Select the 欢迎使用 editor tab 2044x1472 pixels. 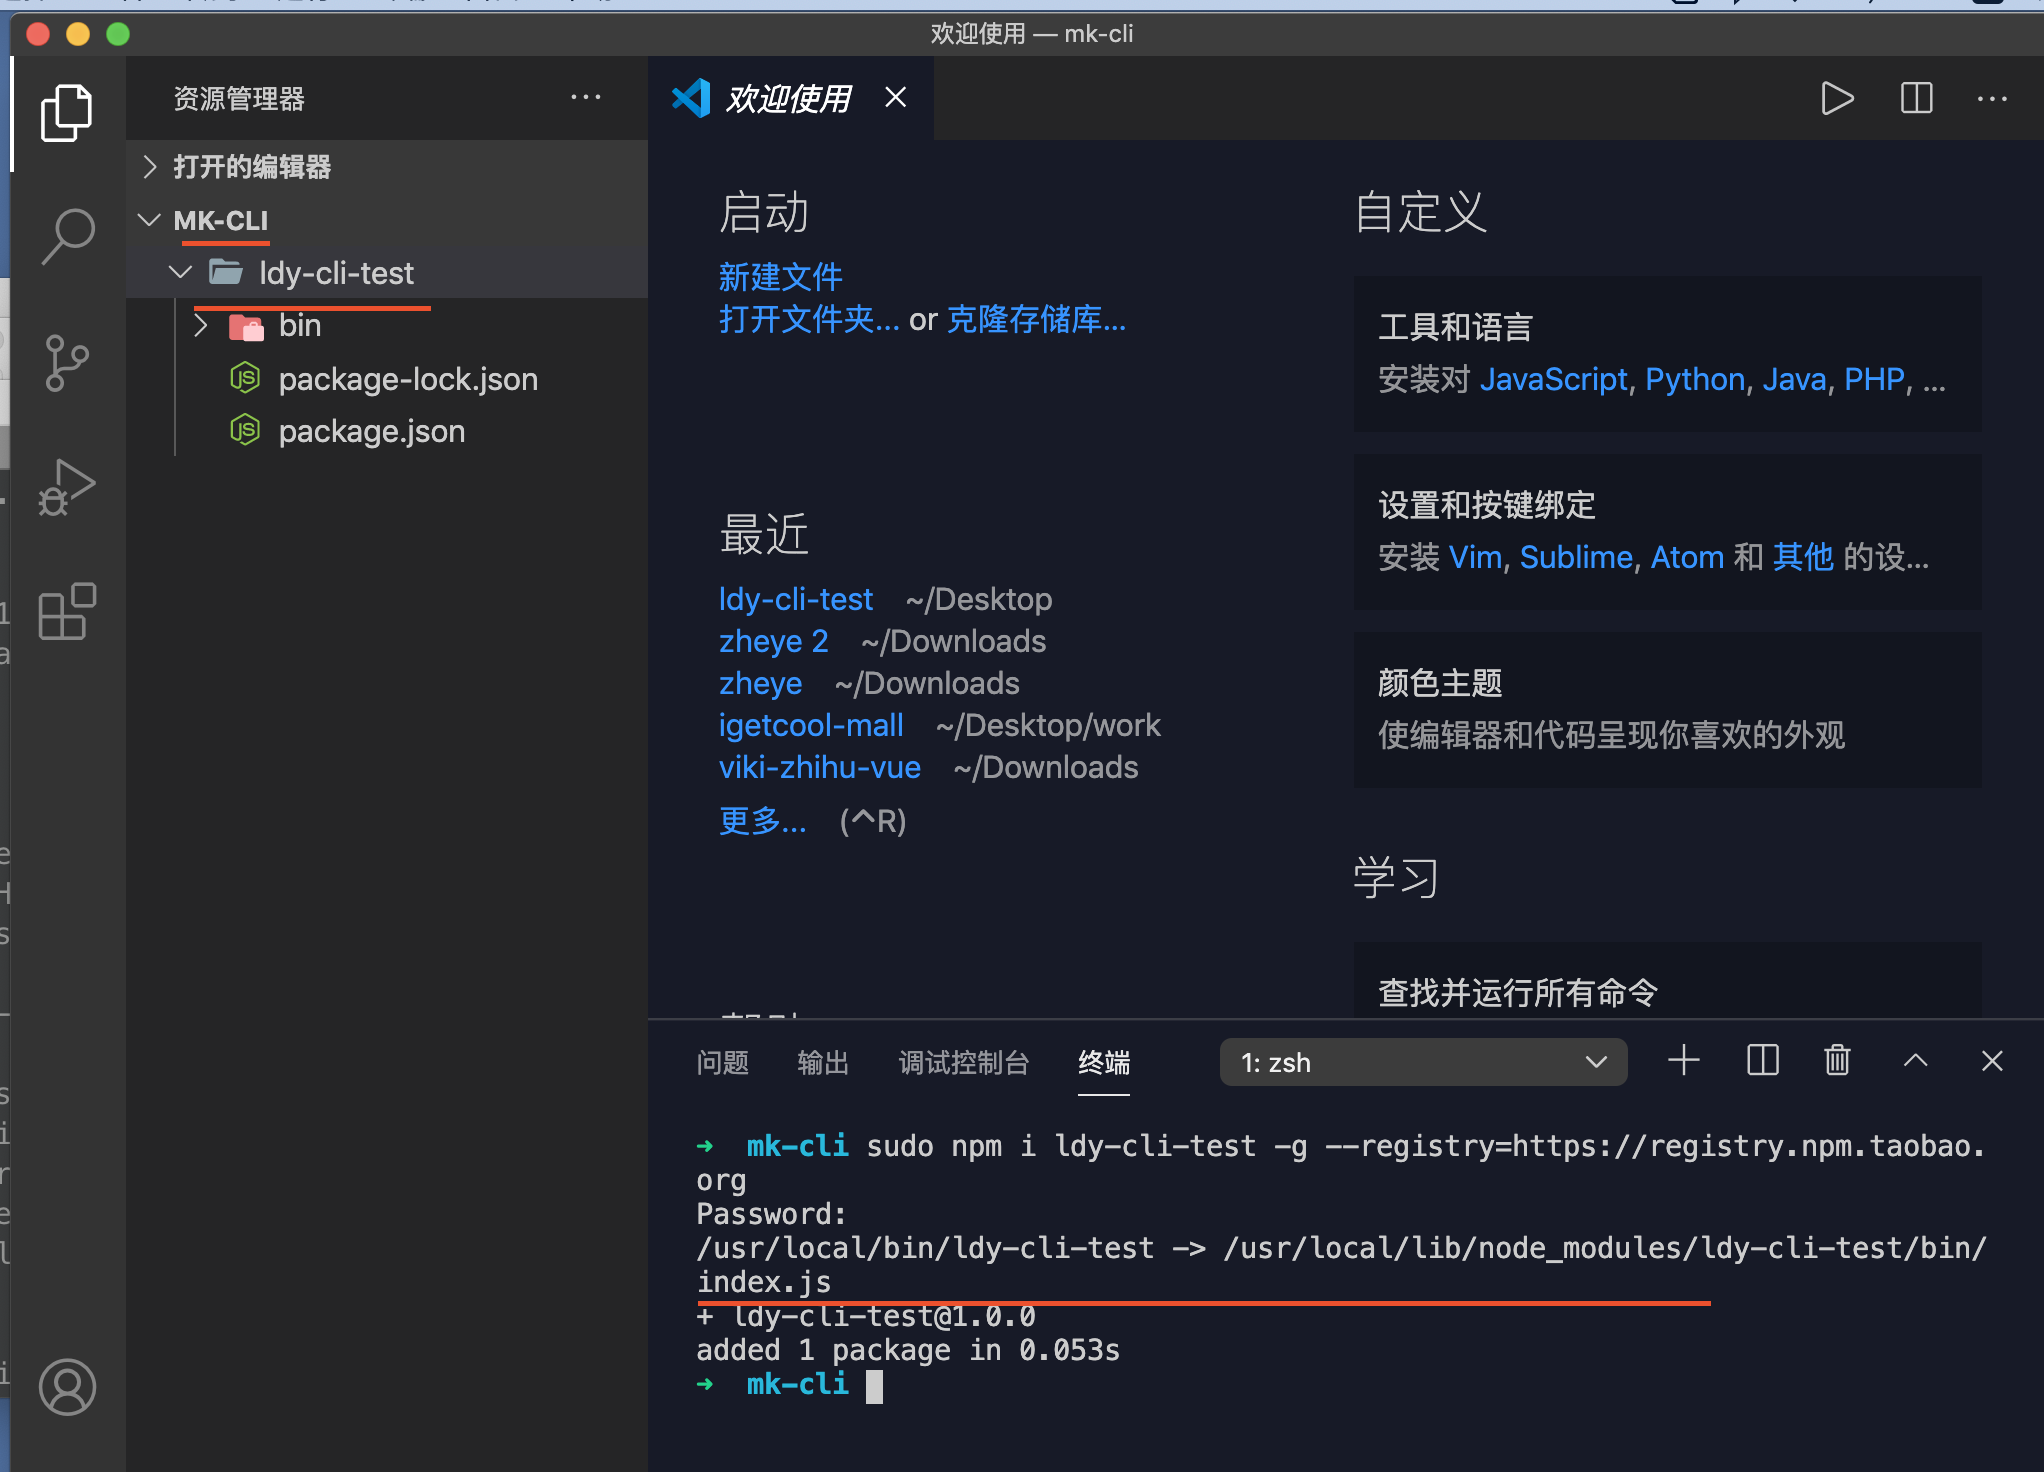[x=789, y=98]
